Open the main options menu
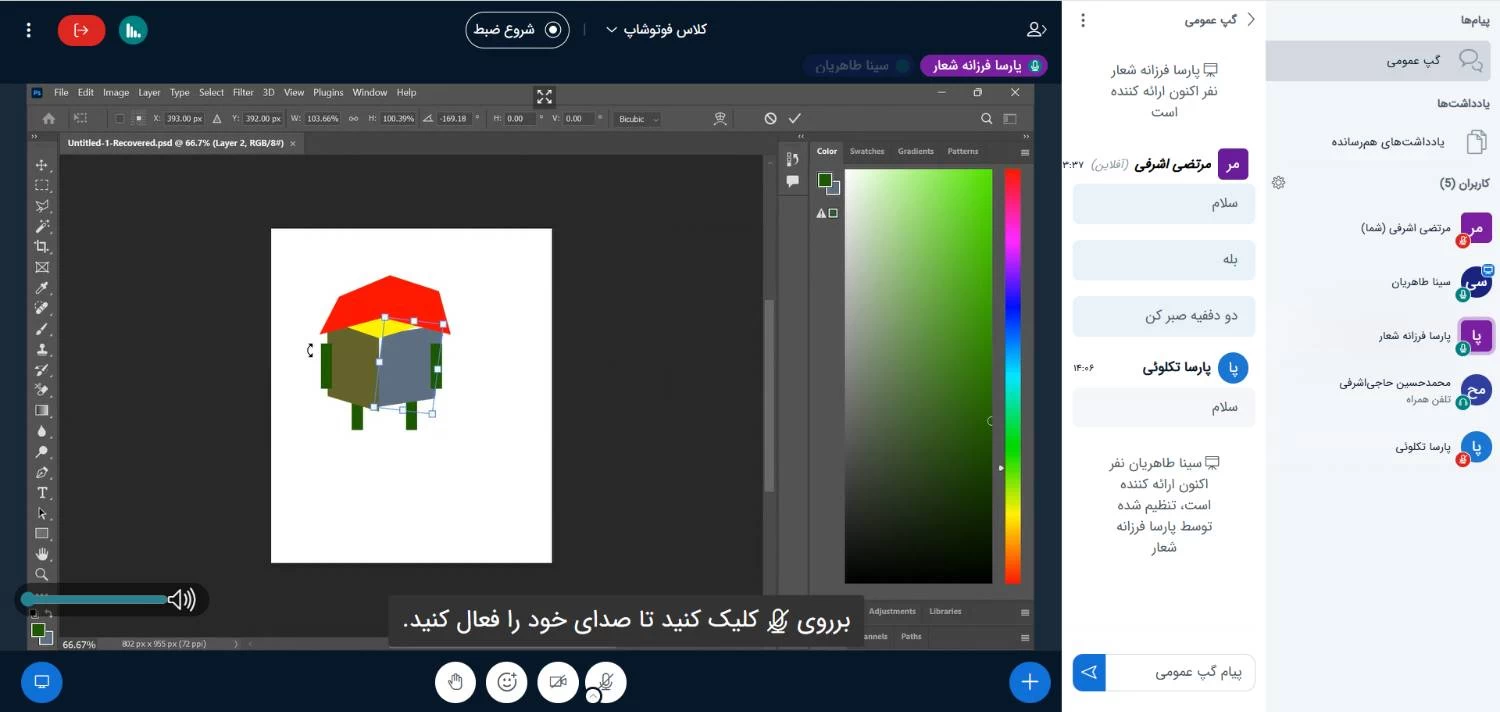This screenshot has height=712, width=1500. (28, 30)
